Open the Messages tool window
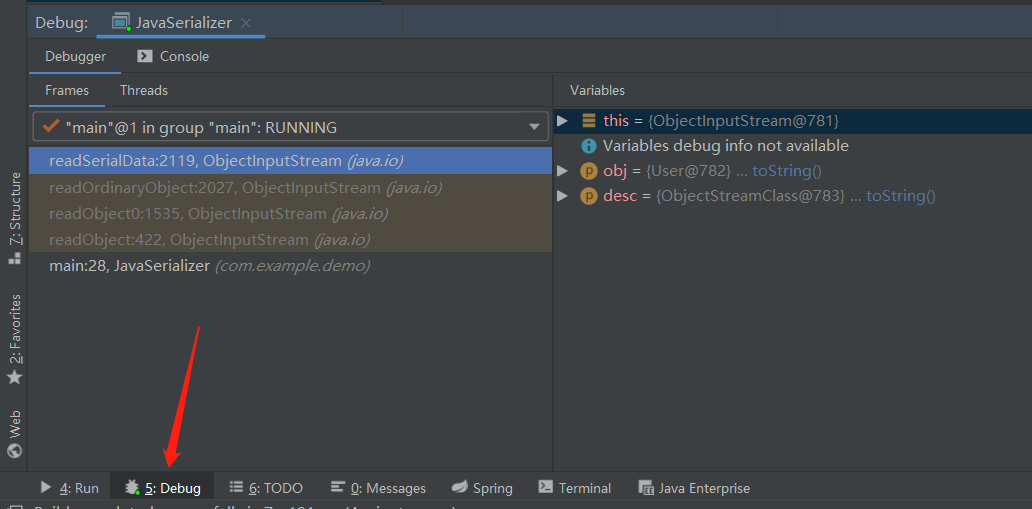 (x=378, y=488)
